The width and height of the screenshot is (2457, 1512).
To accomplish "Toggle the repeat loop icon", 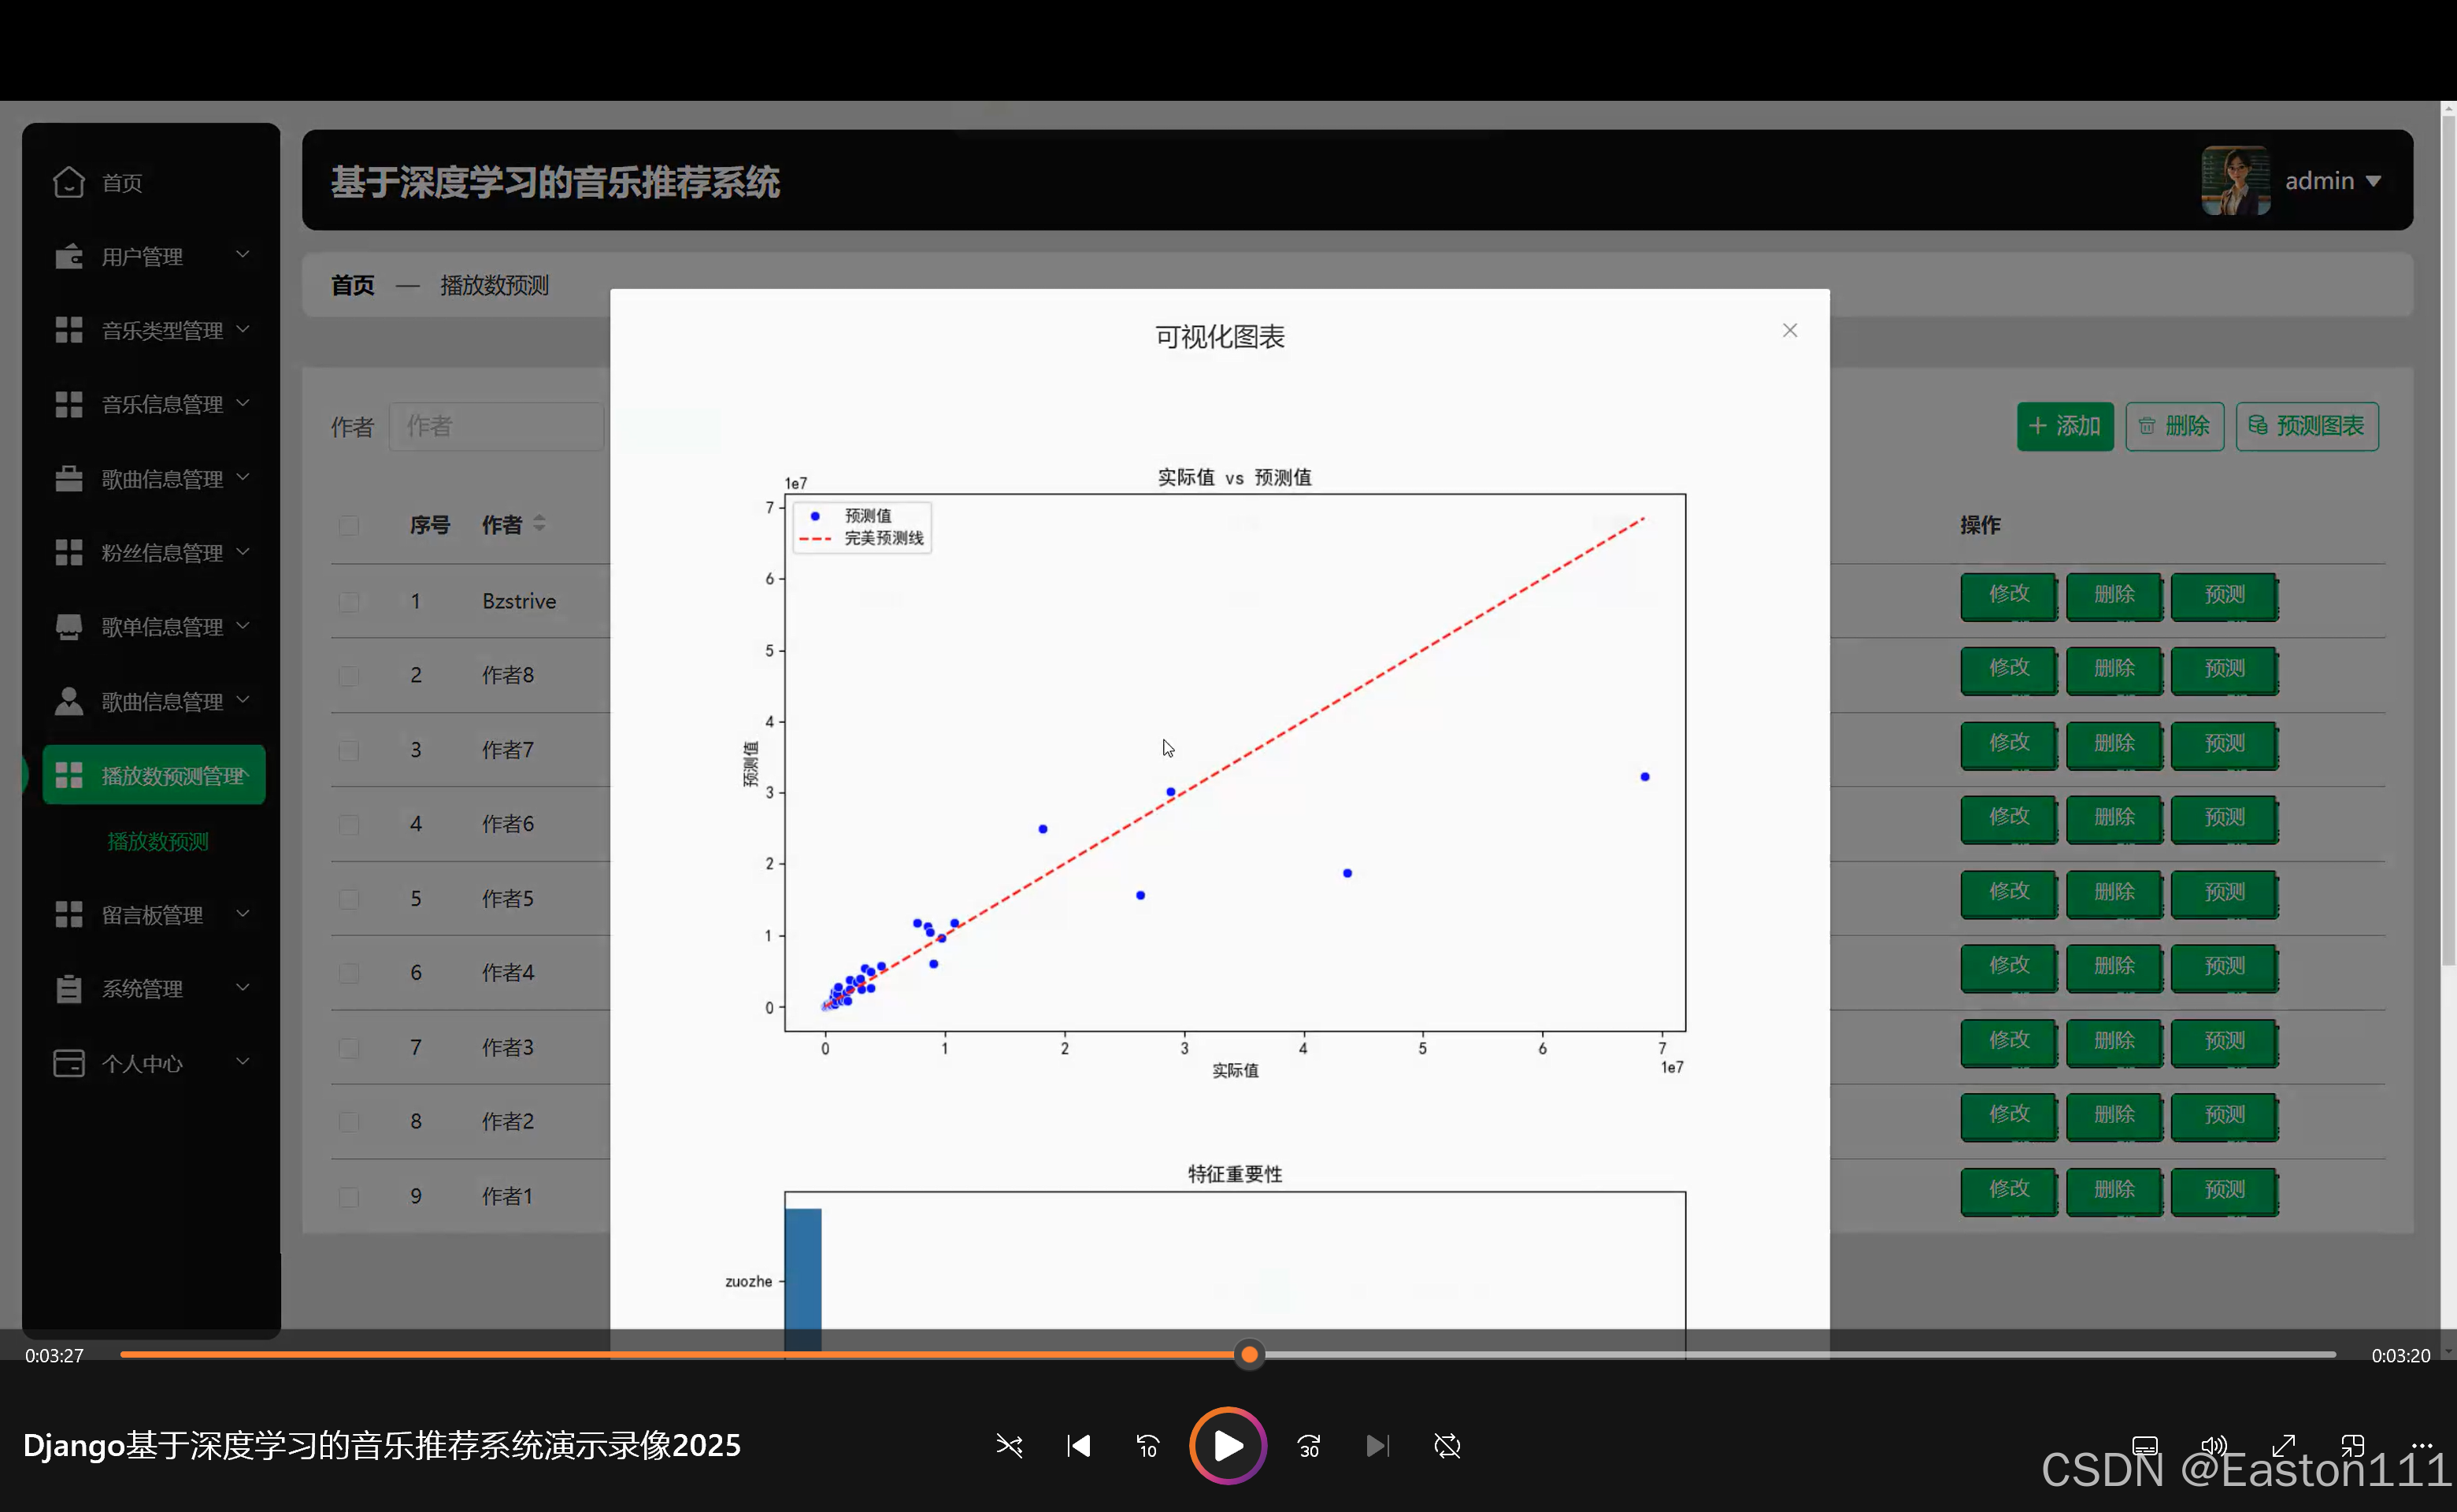I will 1447,1446.
